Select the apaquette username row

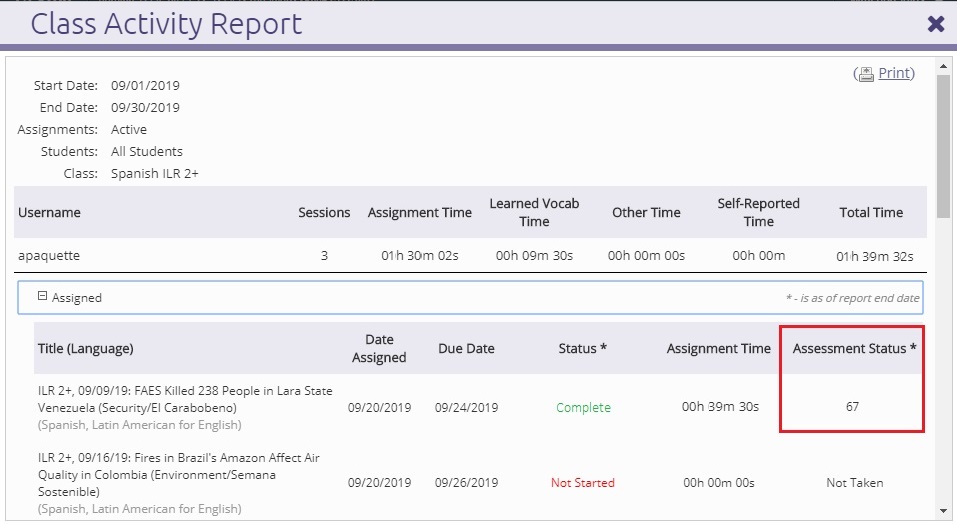(49, 255)
